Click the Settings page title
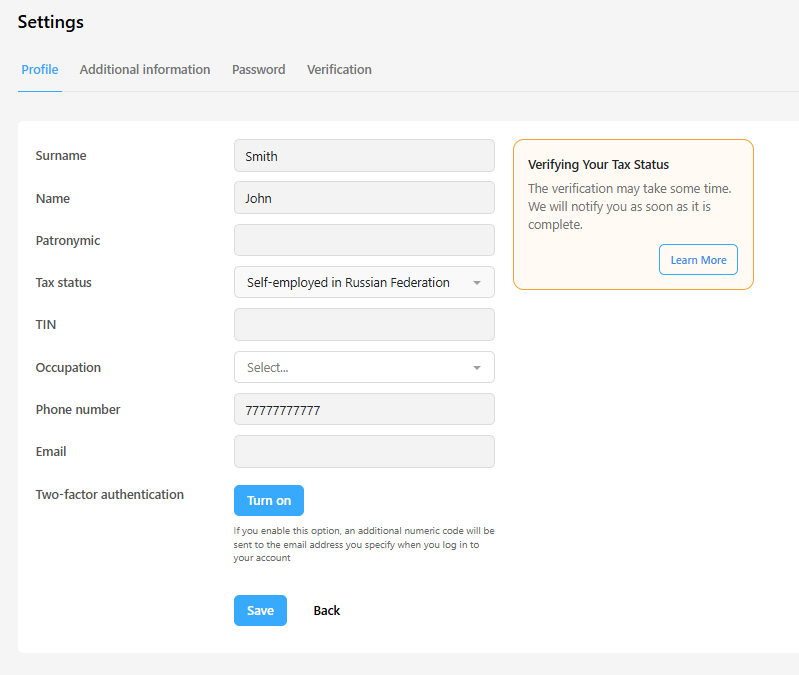The image size is (799, 675). click(50, 22)
